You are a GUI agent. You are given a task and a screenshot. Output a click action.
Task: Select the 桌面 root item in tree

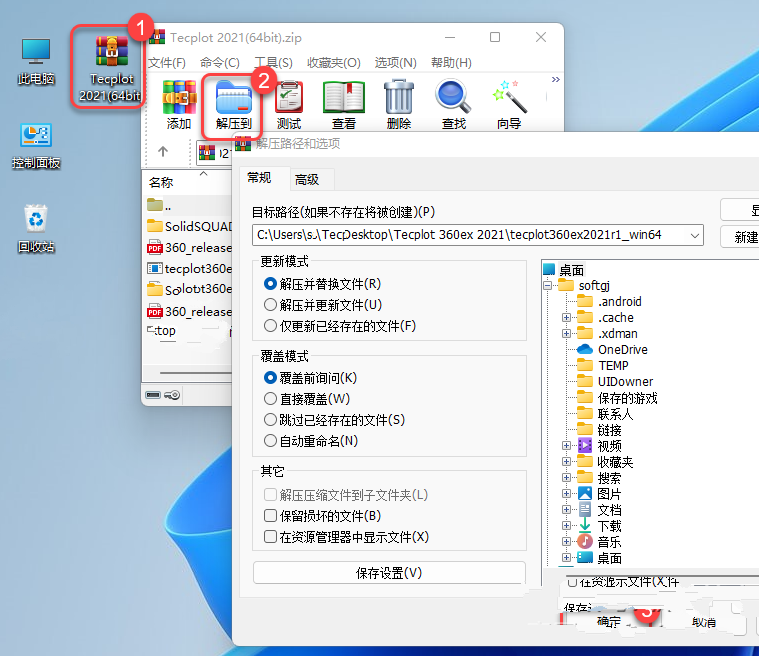coord(564,270)
